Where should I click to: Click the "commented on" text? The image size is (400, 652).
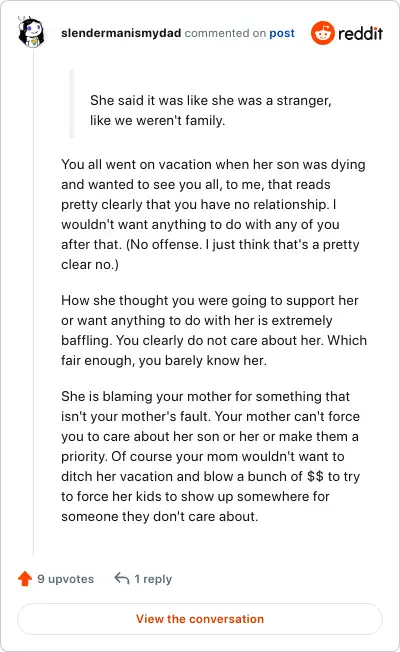tap(225, 33)
